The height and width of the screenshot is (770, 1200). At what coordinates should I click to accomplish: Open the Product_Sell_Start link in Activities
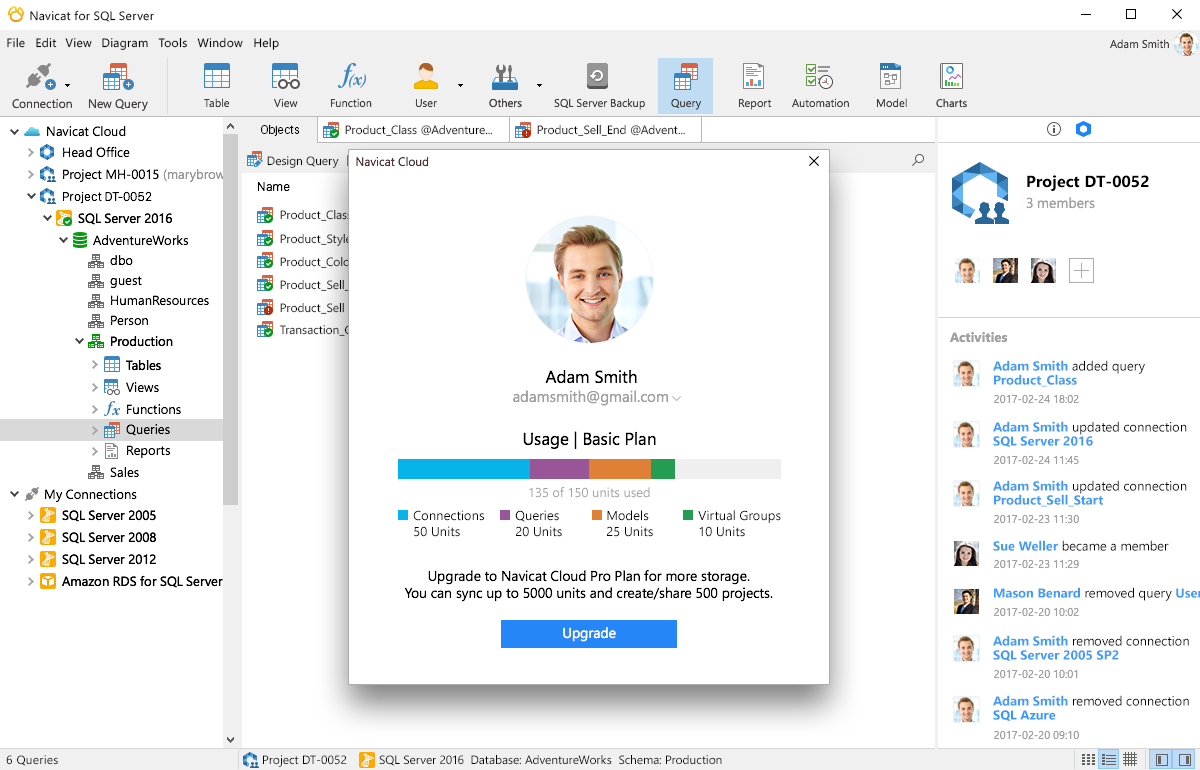[x=1048, y=500]
